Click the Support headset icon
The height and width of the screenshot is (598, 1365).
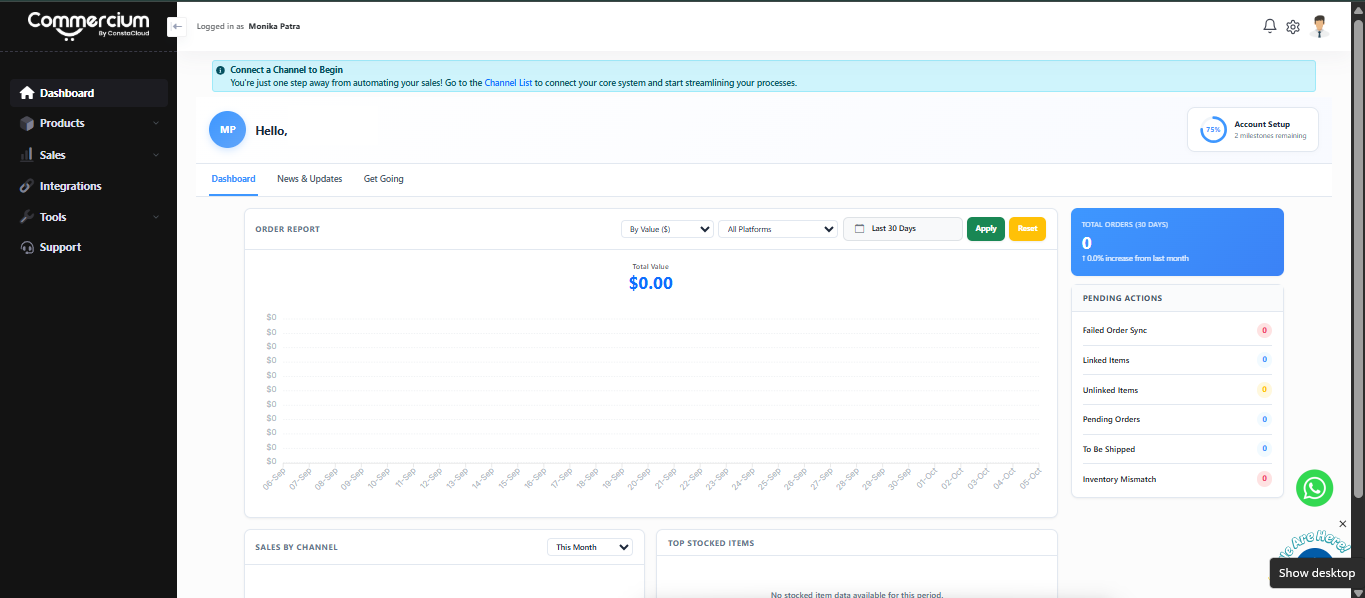(27, 247)
